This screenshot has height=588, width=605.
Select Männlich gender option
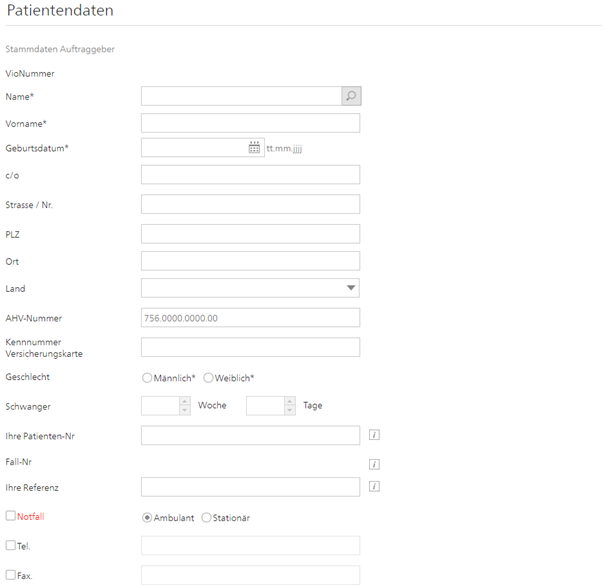click(148, 378)
